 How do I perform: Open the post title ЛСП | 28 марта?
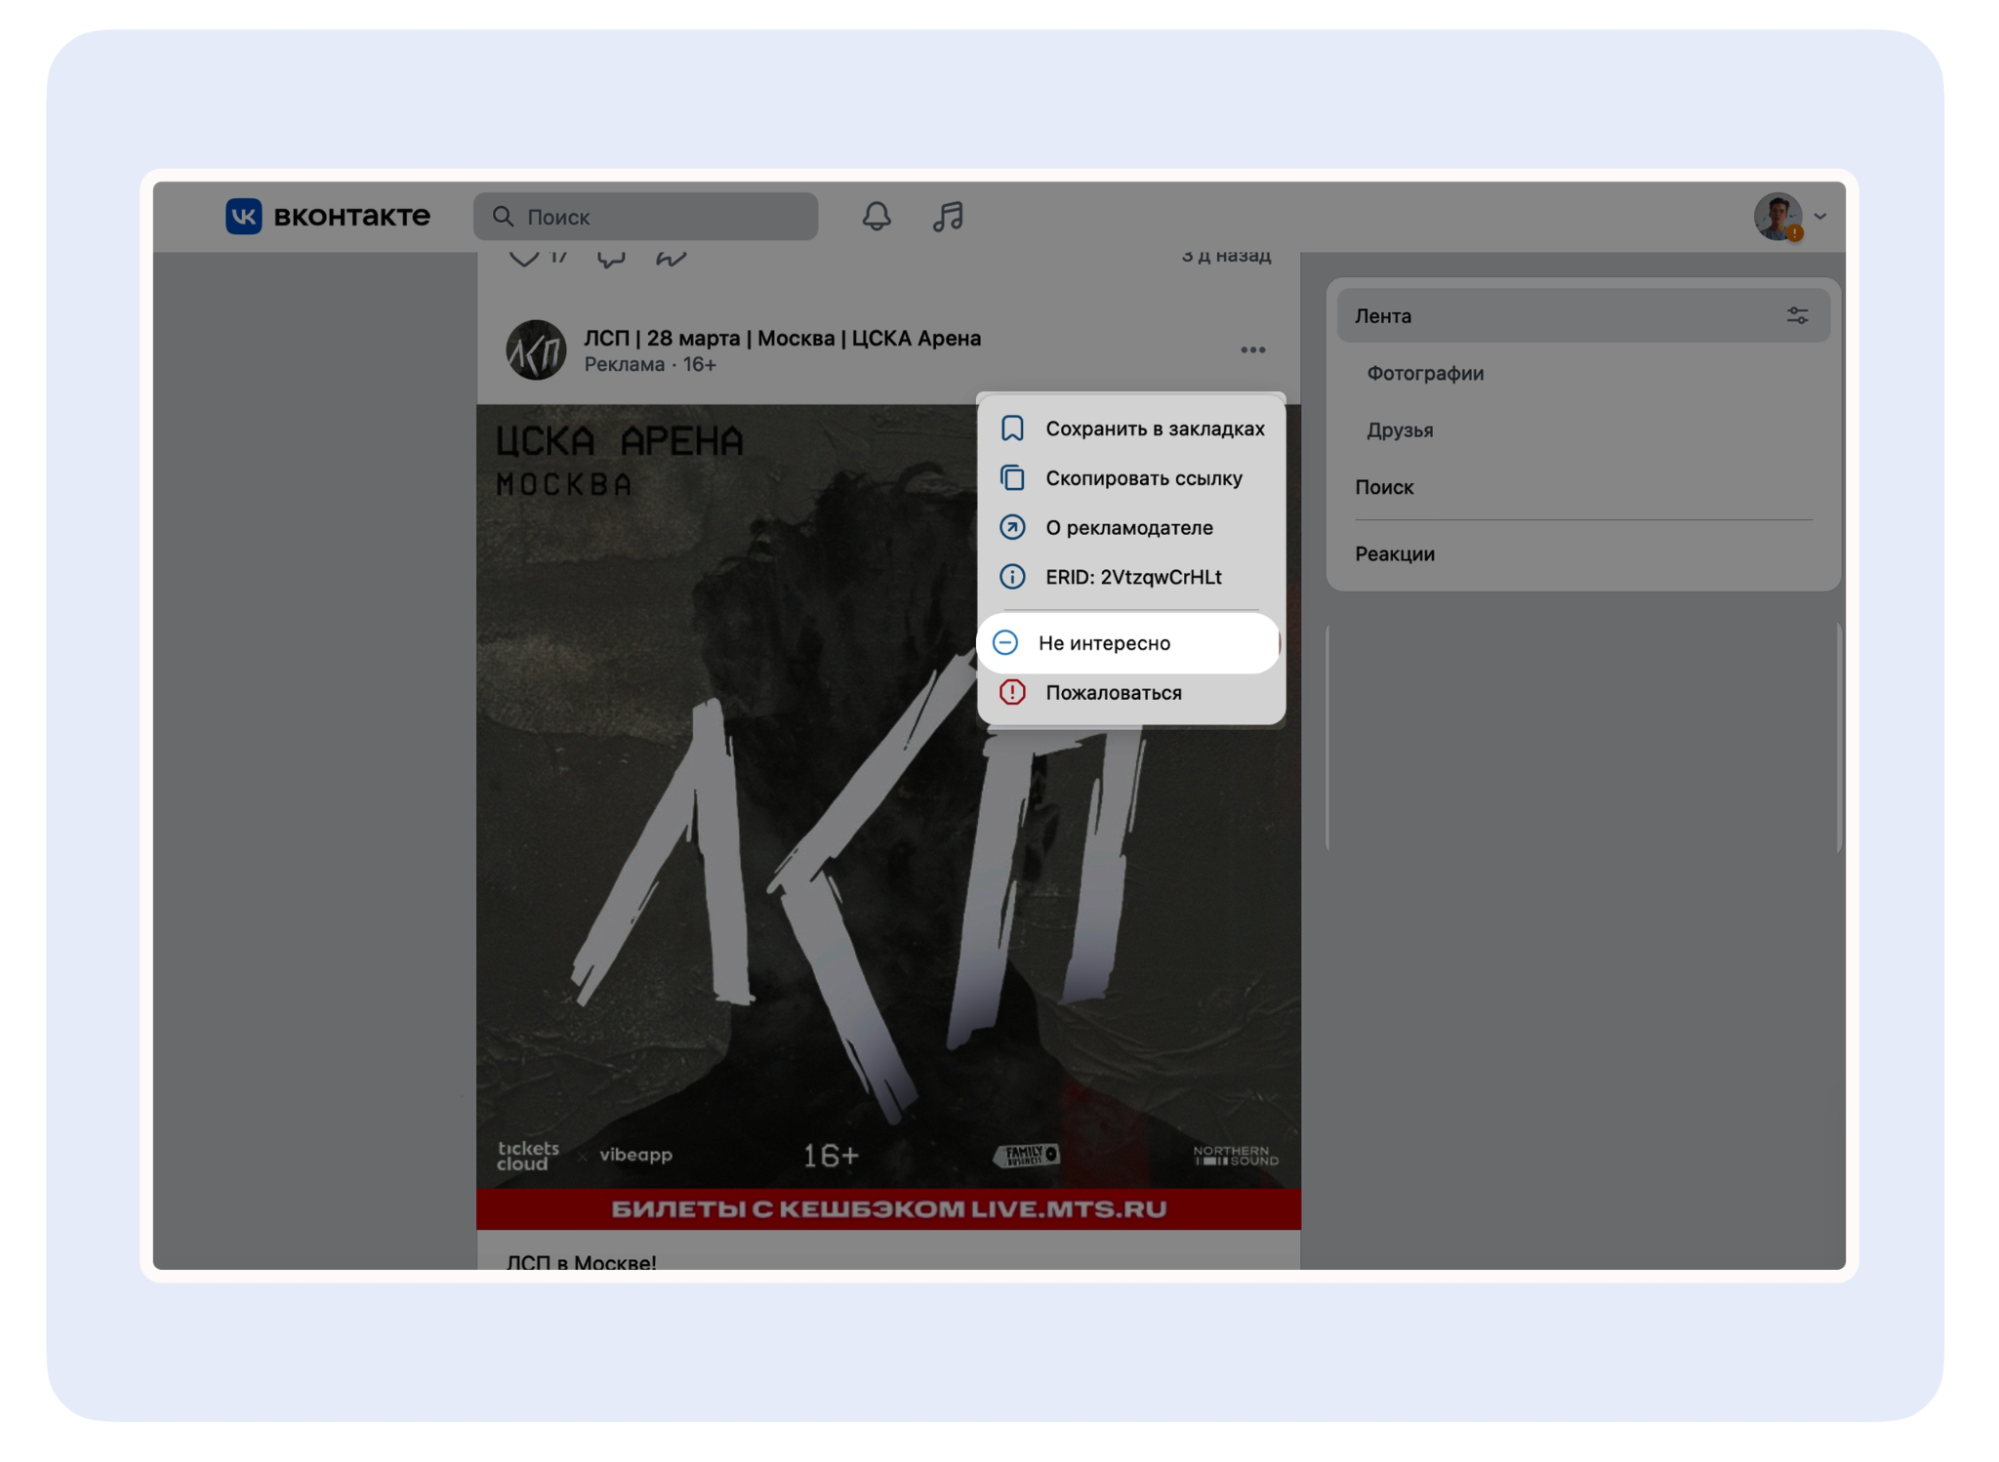pos(782,338)
